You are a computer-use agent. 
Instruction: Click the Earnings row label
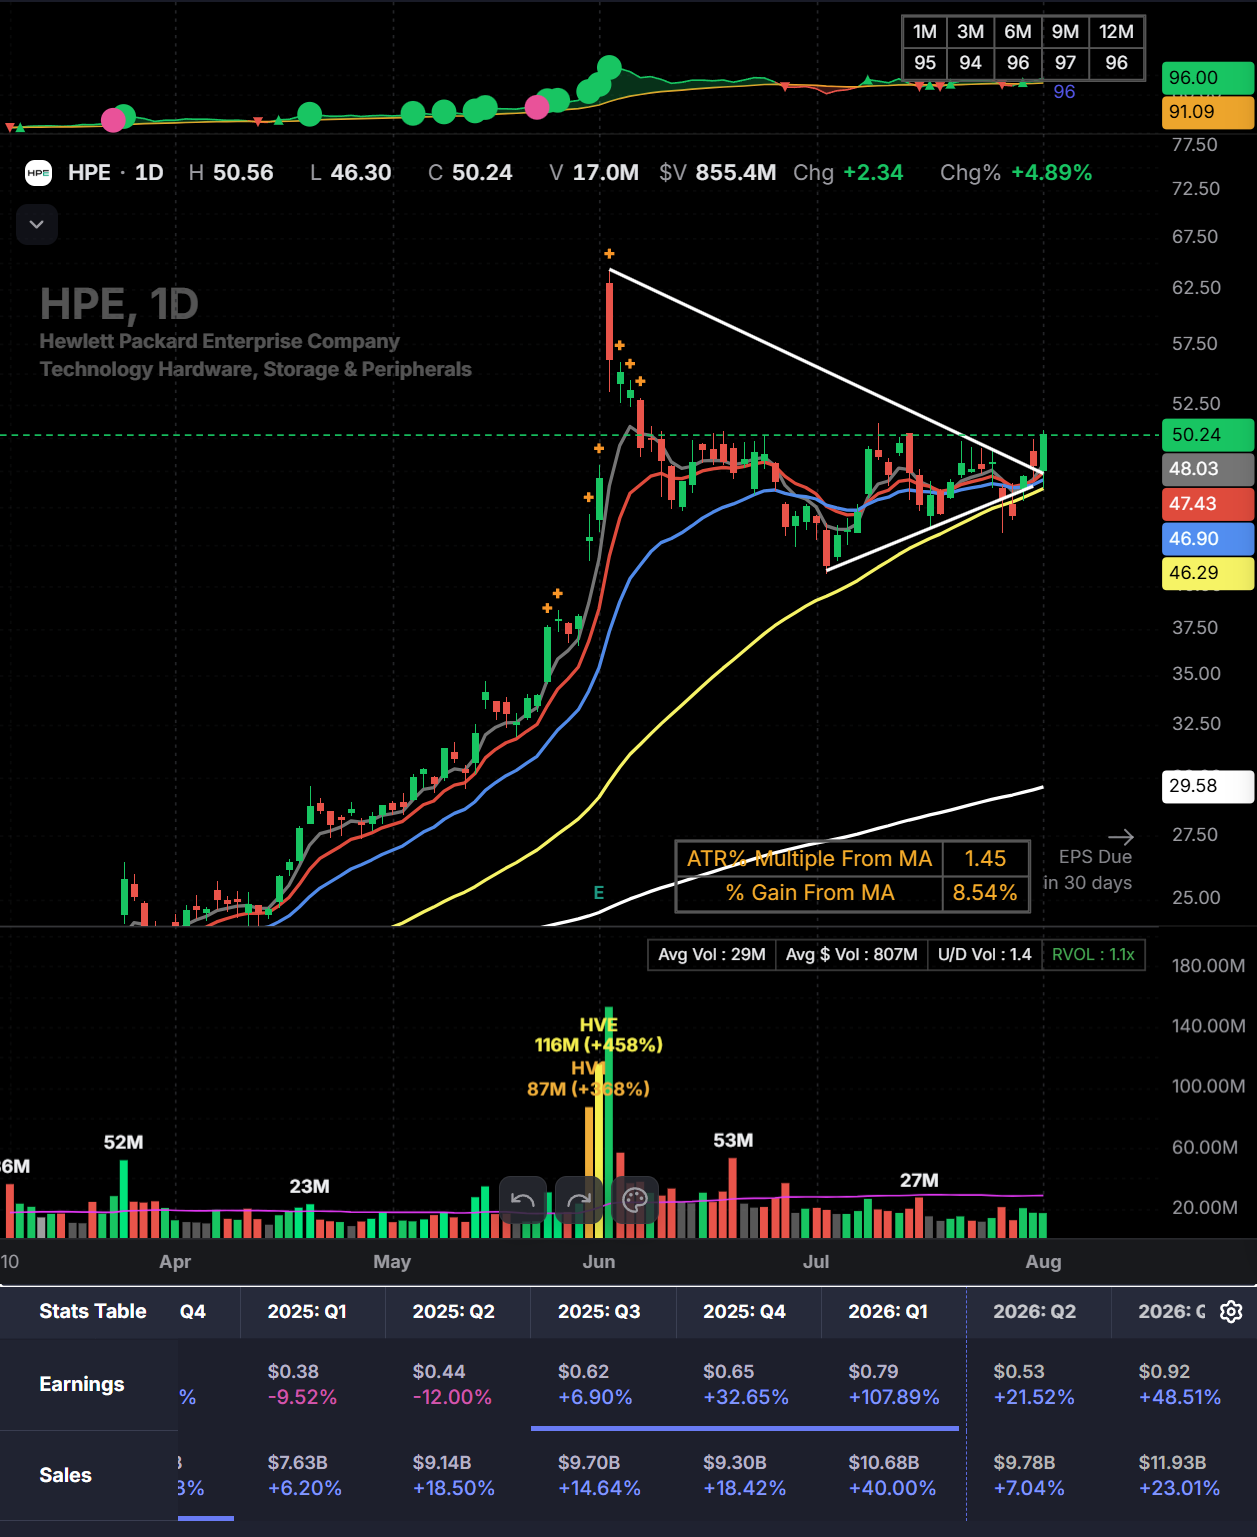82,1384
